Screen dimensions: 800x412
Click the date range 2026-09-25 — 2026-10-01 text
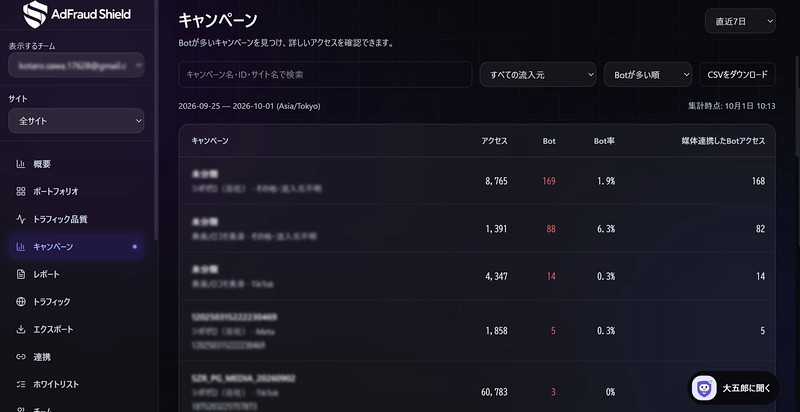(249, 106)
